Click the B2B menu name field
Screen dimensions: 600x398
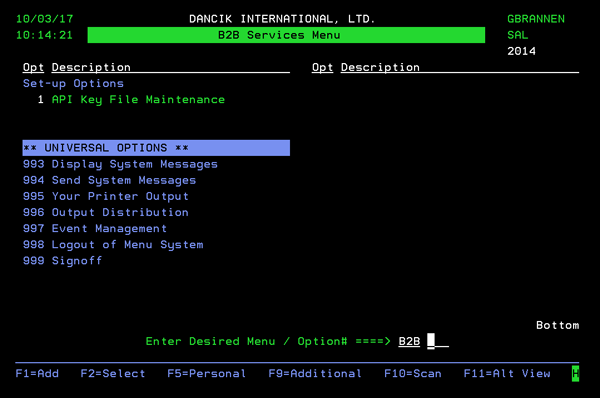(409, 341)
